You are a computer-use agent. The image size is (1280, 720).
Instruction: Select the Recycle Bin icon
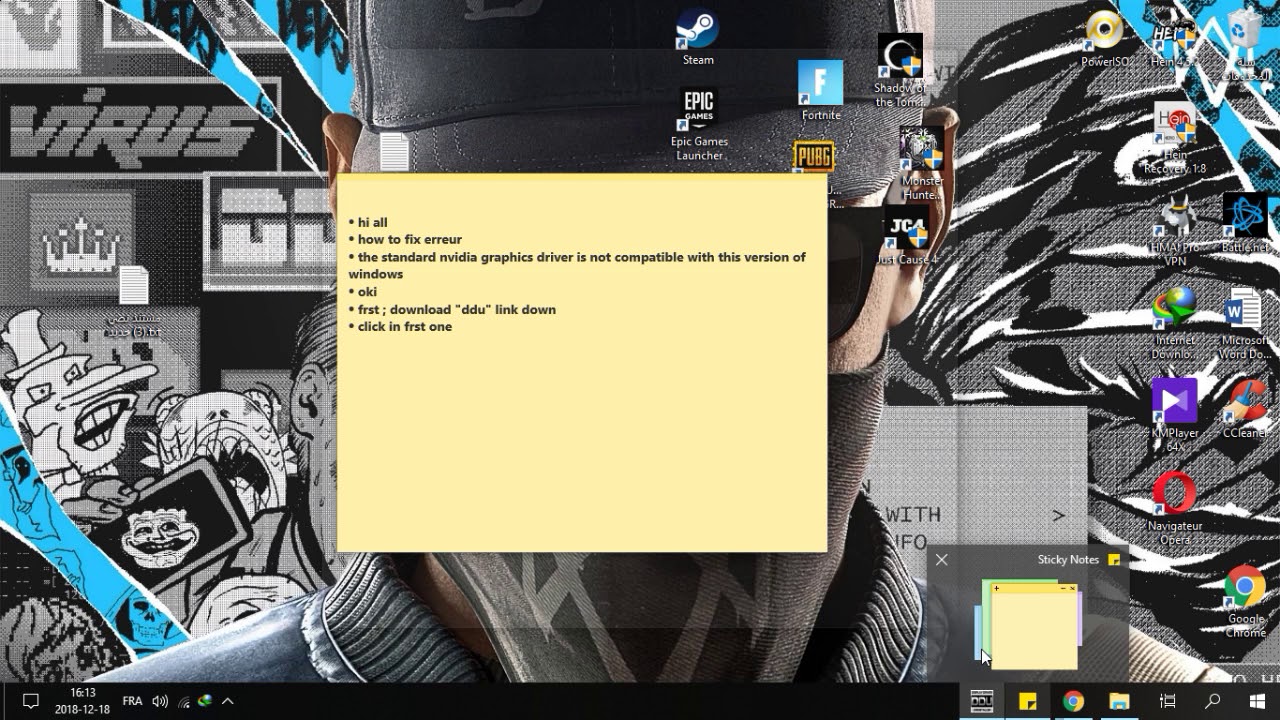(x=1244, y=45)
